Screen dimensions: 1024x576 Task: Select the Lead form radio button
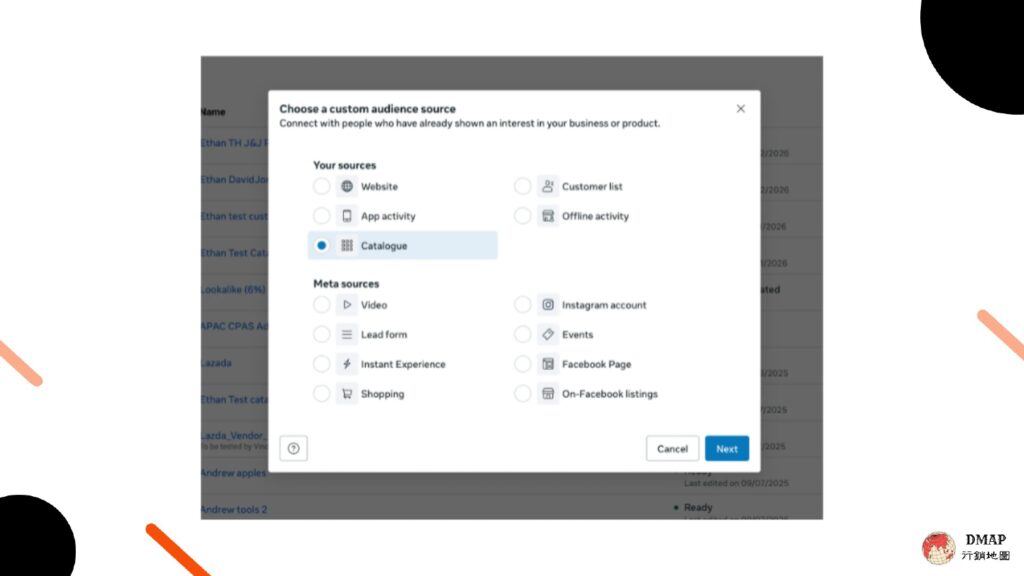tap(321, 334)
